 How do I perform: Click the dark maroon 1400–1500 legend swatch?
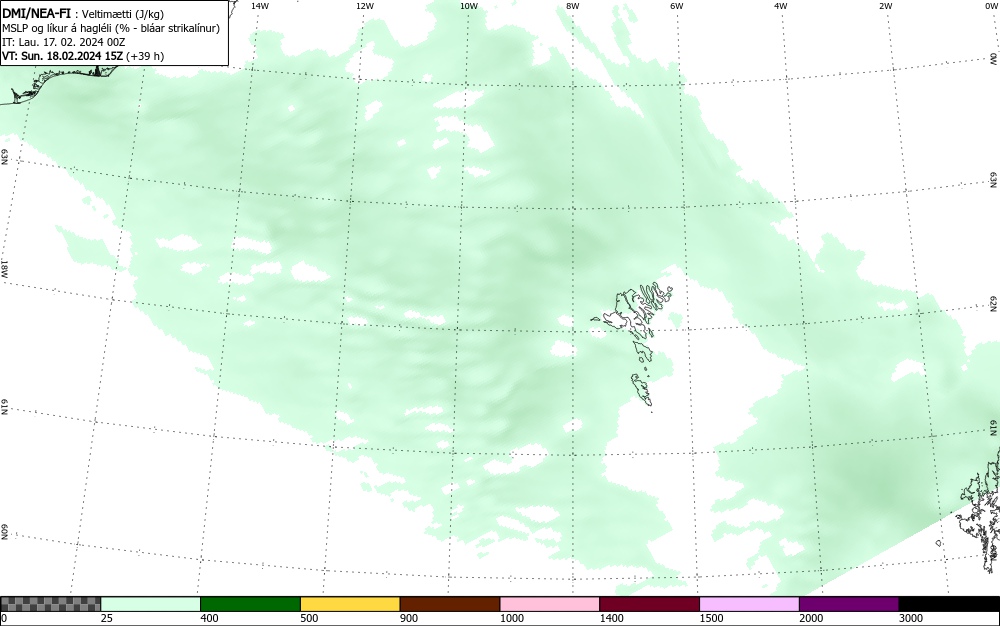pos(649,604)
